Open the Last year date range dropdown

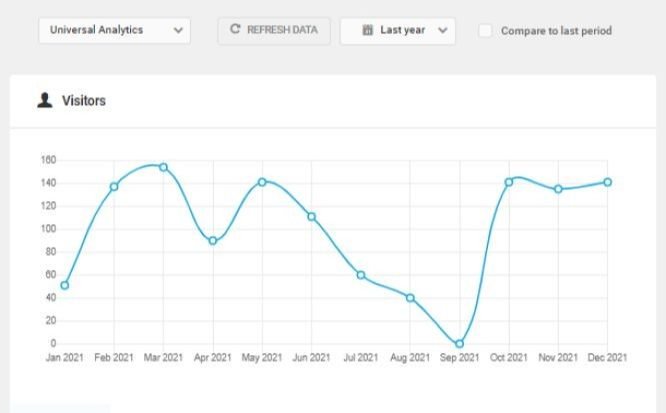point(398,30)
